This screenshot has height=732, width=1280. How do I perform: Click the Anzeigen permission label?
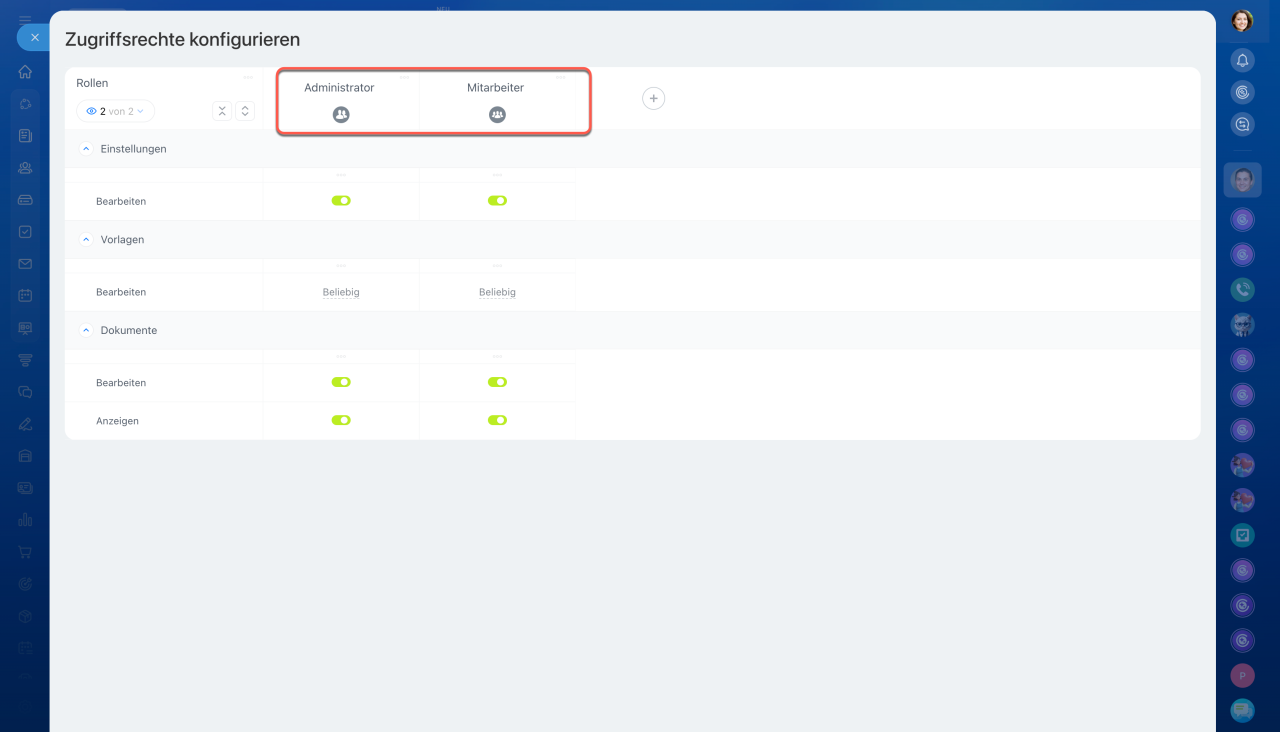point(117,421)
